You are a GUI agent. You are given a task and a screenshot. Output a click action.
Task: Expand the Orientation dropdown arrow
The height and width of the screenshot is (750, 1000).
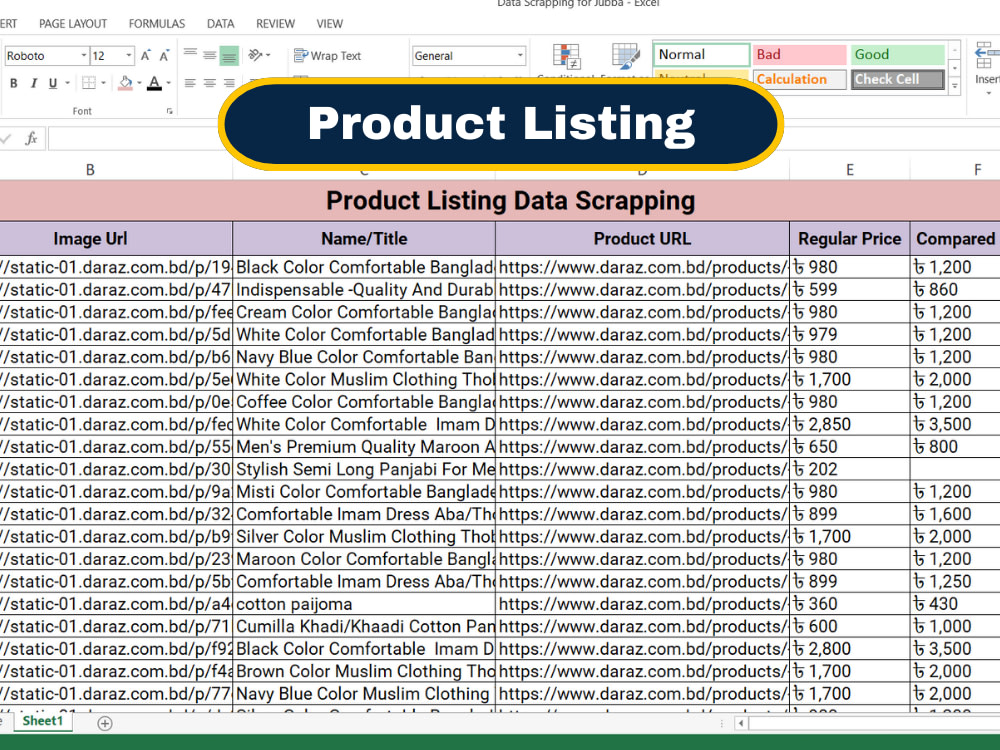[x=268, y=55]
